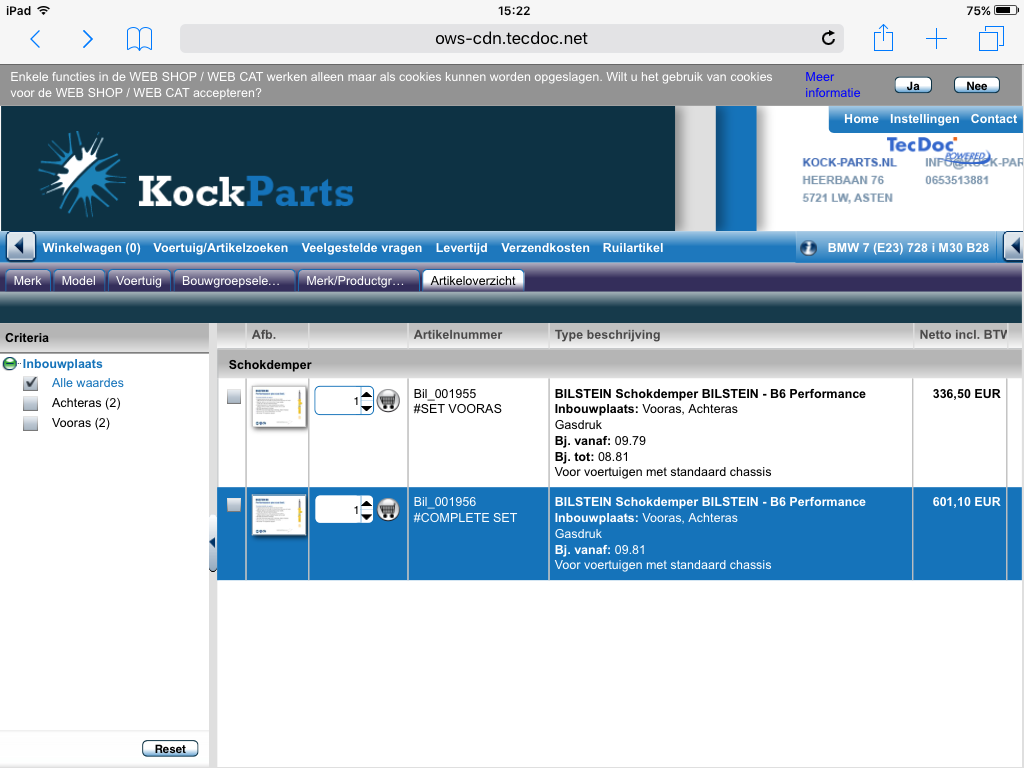1024x768 pixels.
Task: Click article number Bil_001955
Action: click(x=445, y=394)
